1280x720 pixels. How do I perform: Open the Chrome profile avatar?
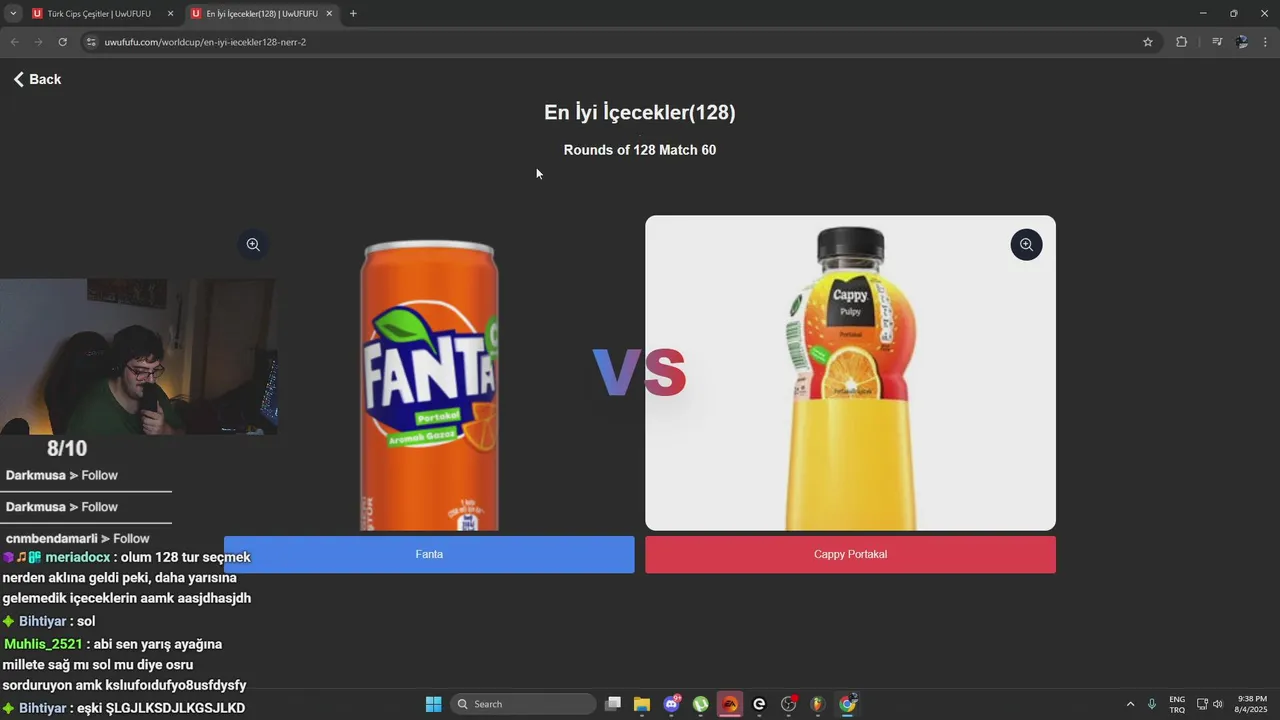[x=1242, y=42]
